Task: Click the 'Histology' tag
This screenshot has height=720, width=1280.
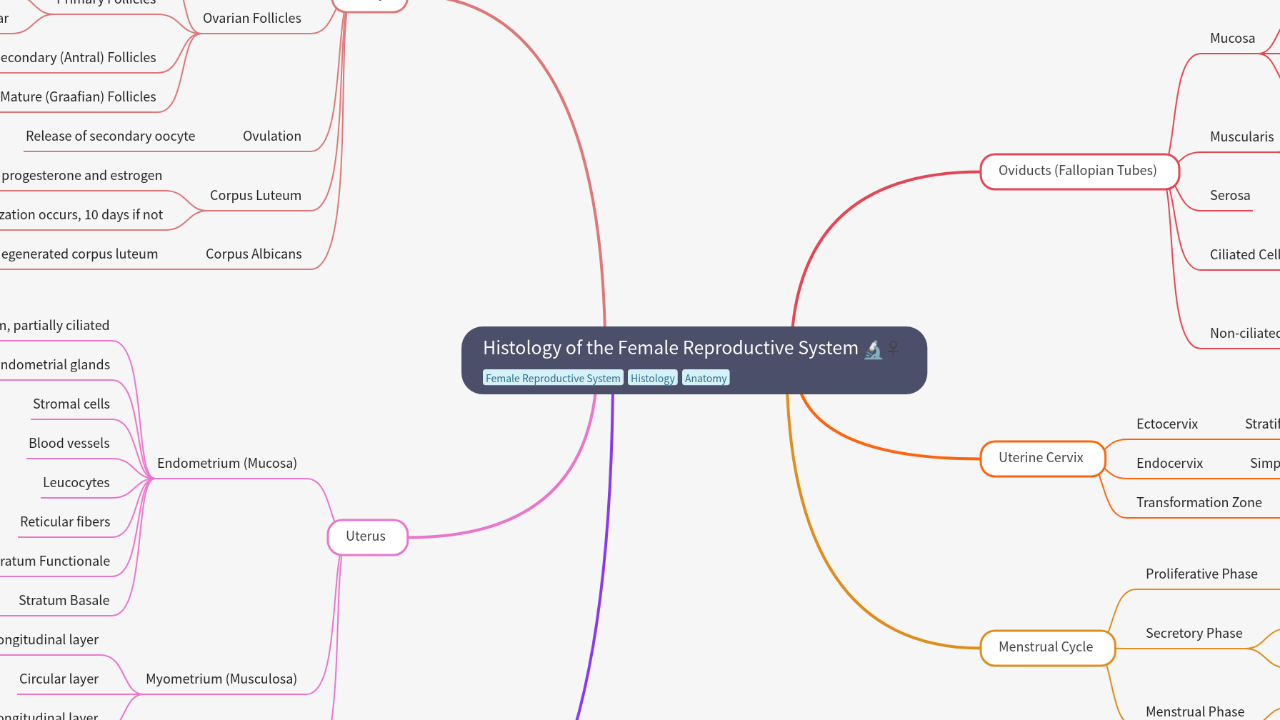Action: coord(653,378)
